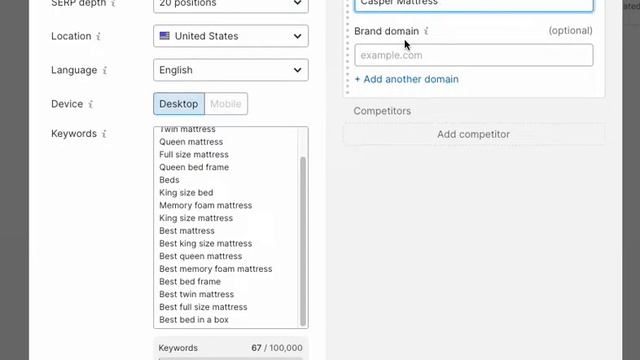640x360 pixels.
Task: Open the Location dropdown showing United States
Action: pyautogui.click(x=231, y=36)
